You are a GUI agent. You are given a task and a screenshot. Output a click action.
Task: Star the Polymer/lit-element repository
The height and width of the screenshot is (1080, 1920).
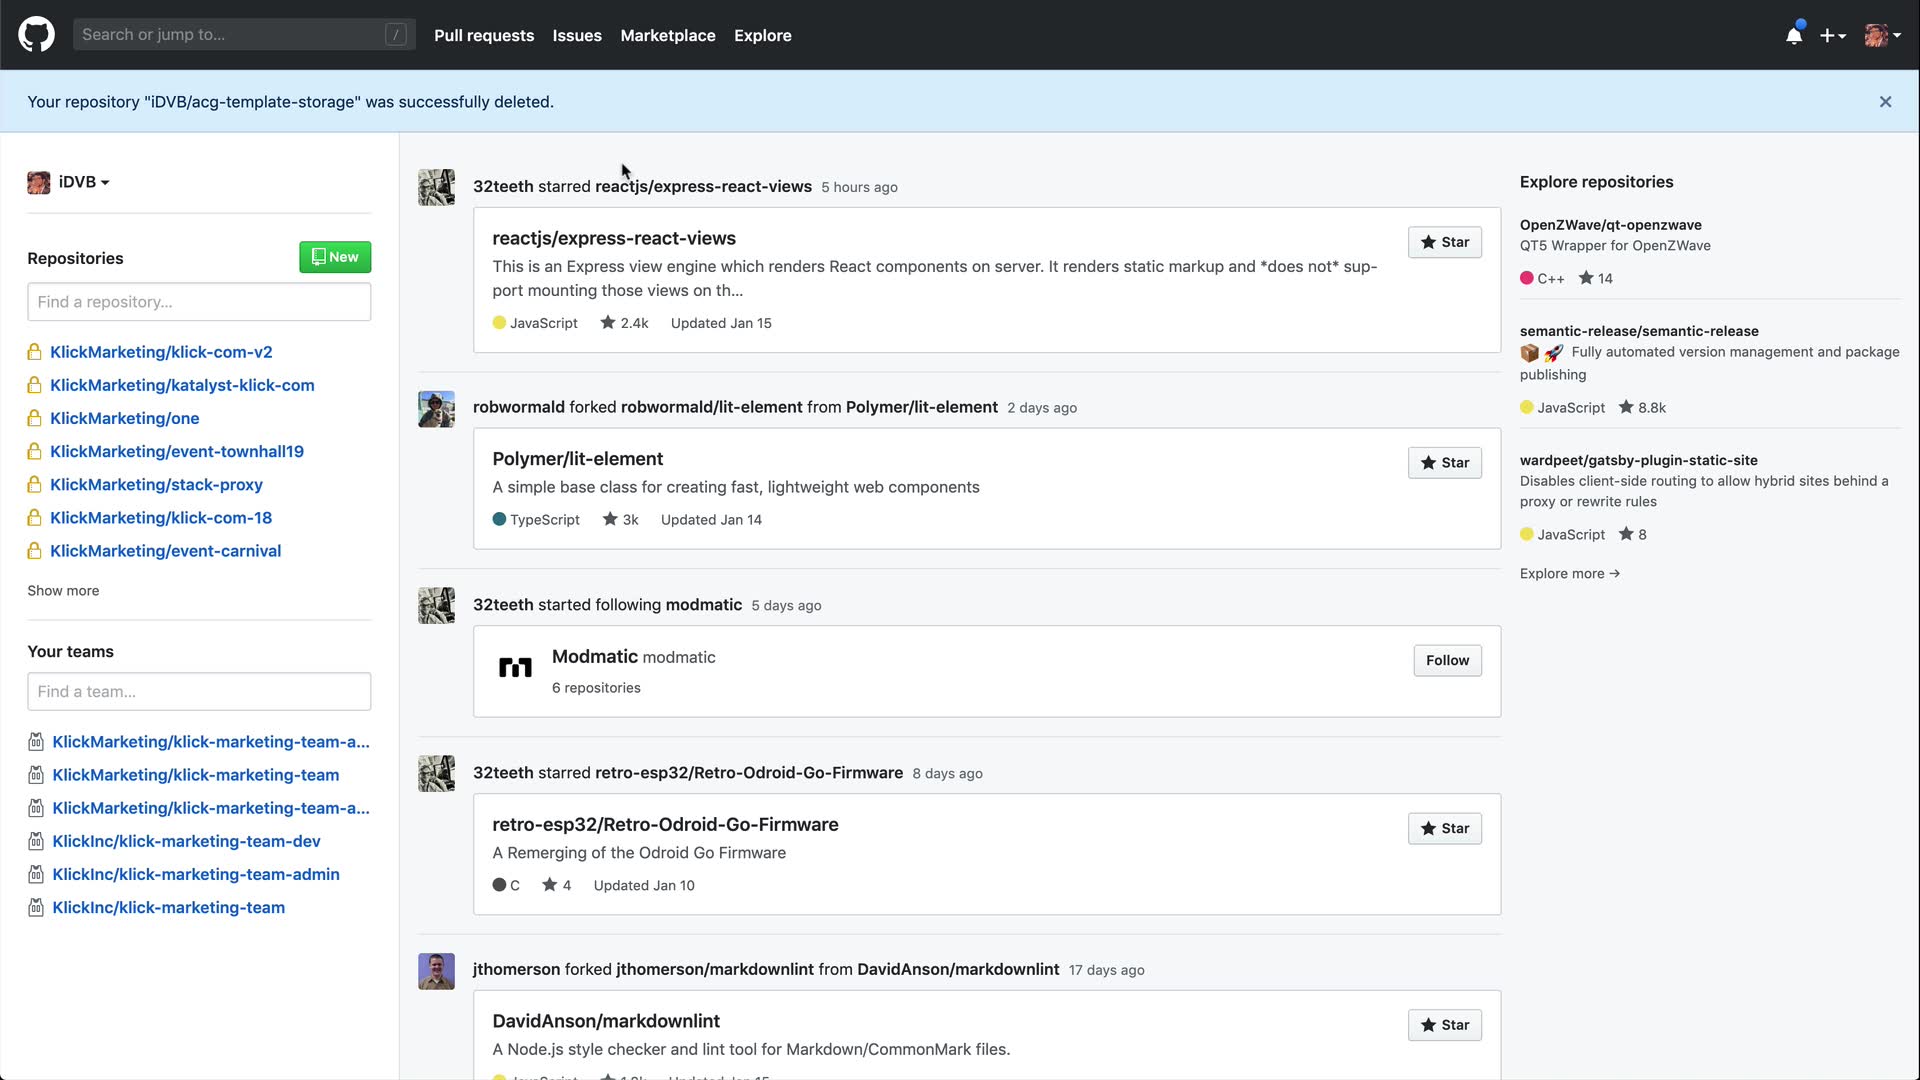pos(1444,462)
